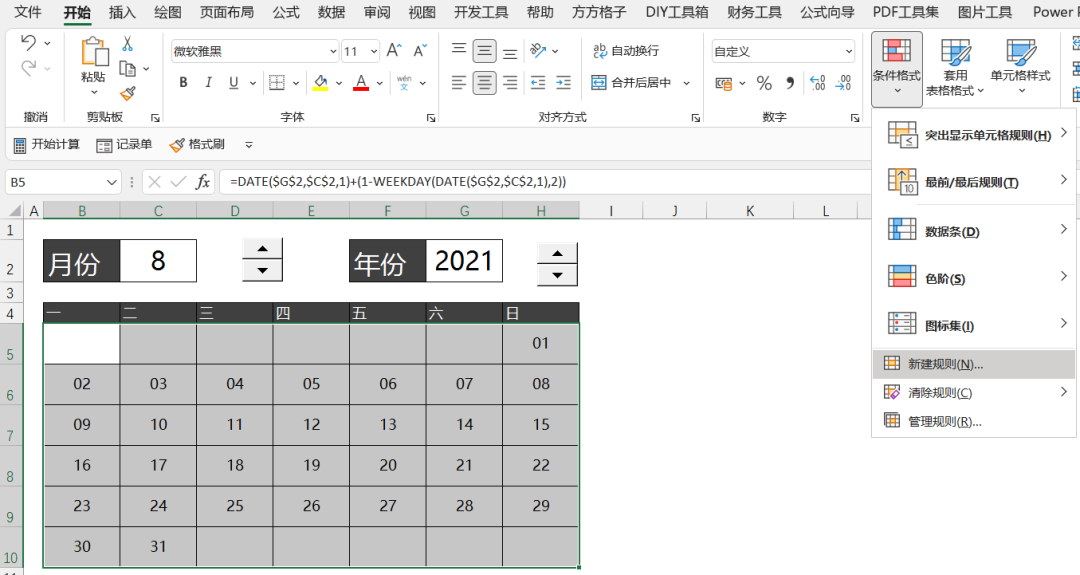
Task: Click the accounting currency format icon
Action: click(x=724, y=83)
